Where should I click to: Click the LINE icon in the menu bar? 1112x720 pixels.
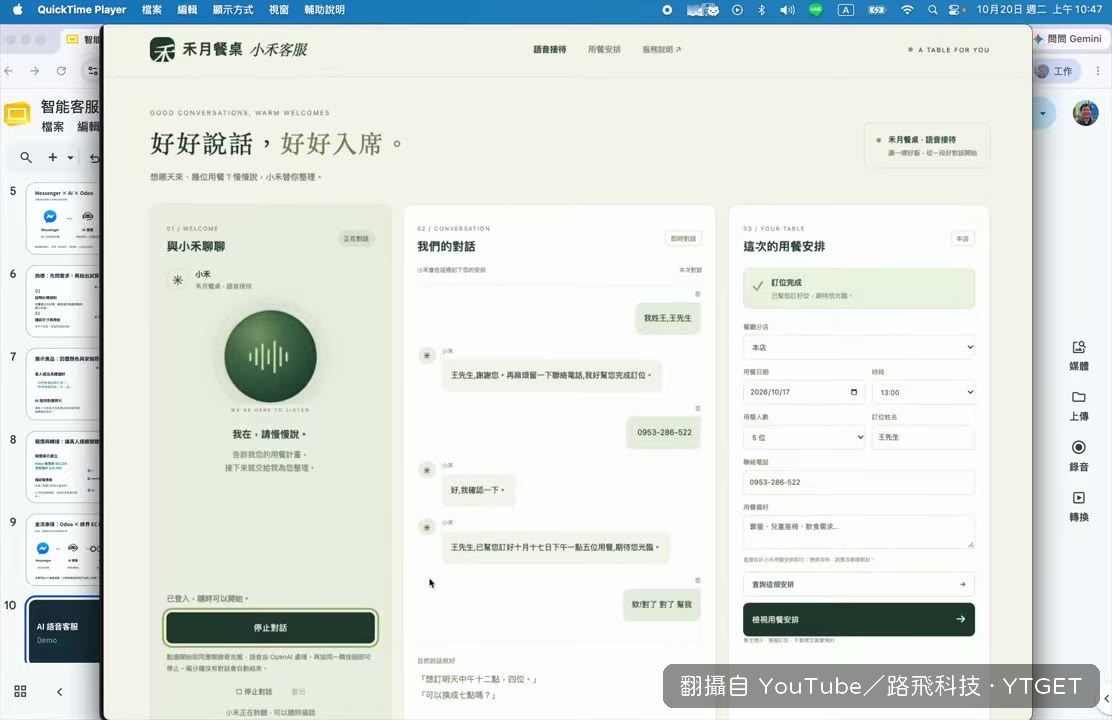[816, 10]
